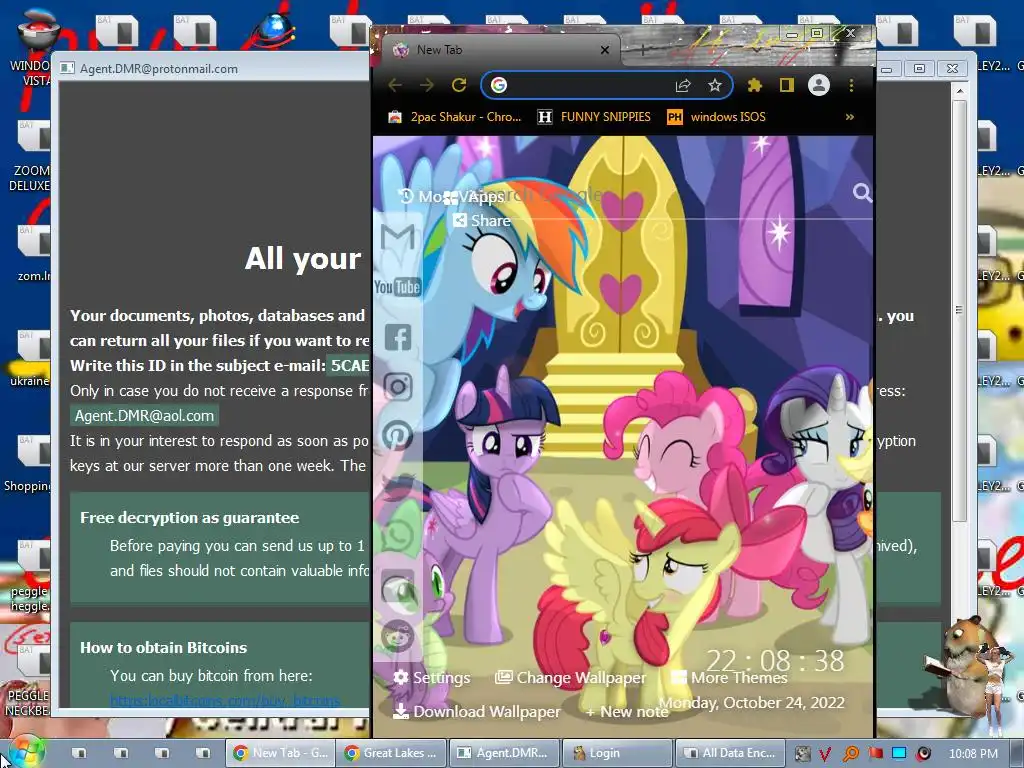Click the 5CAE ID code in ransom note
The image size is (1024, 768).
pos(349,366)
